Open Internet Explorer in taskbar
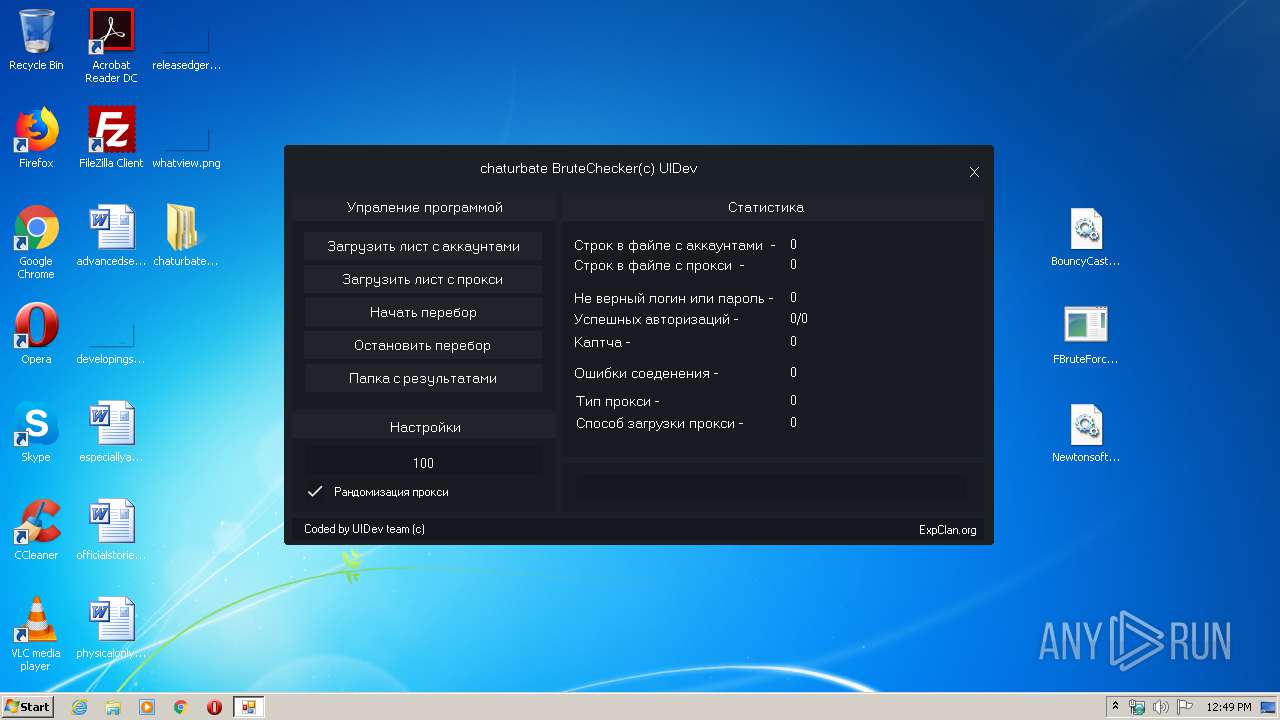The height and width of the screenshot is (720, 1280). [79, 707]
